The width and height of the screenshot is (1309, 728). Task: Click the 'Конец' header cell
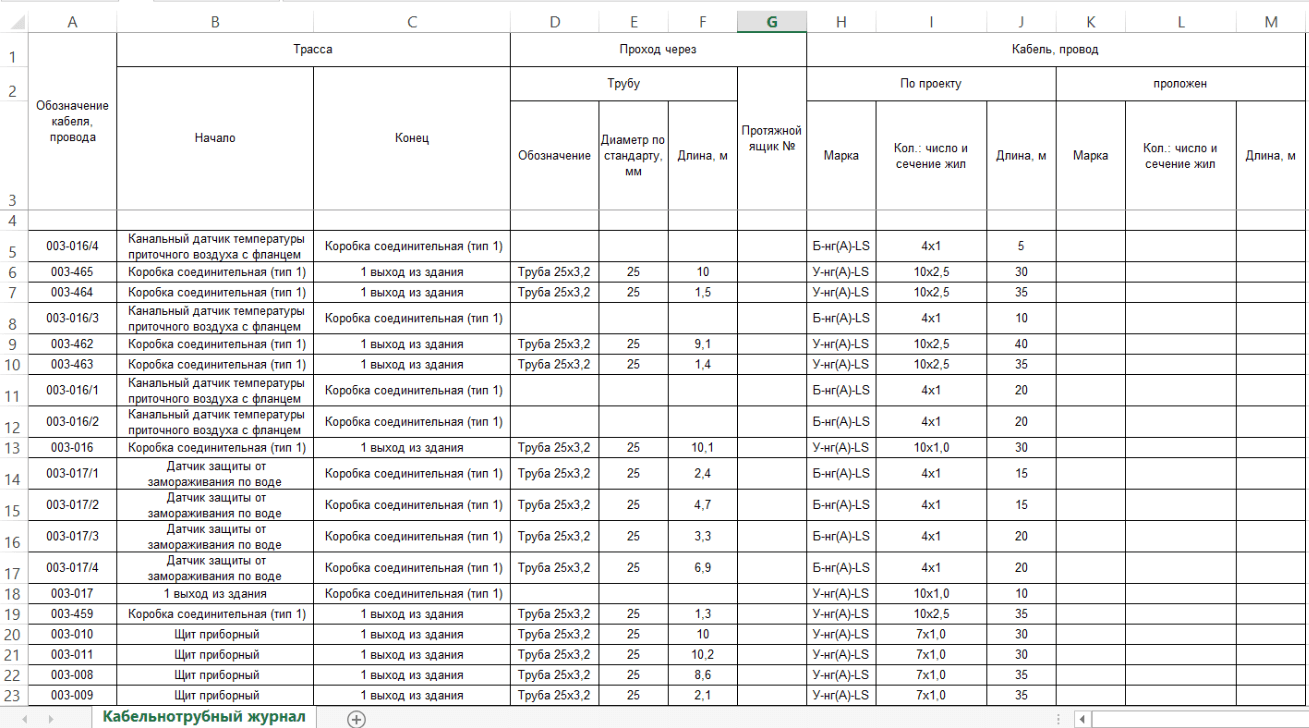pyautogui.click(x=412, y=138)
